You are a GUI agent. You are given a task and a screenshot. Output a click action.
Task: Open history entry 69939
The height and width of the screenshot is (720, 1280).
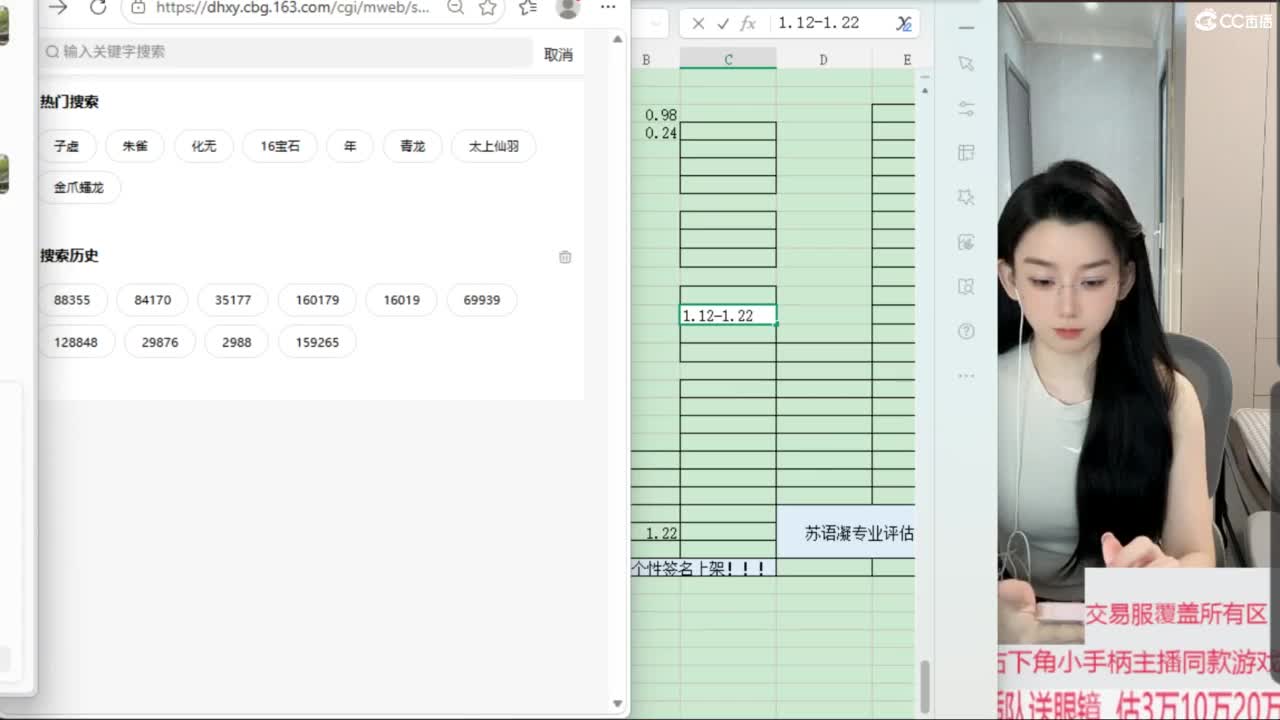[x=482, y=300]
